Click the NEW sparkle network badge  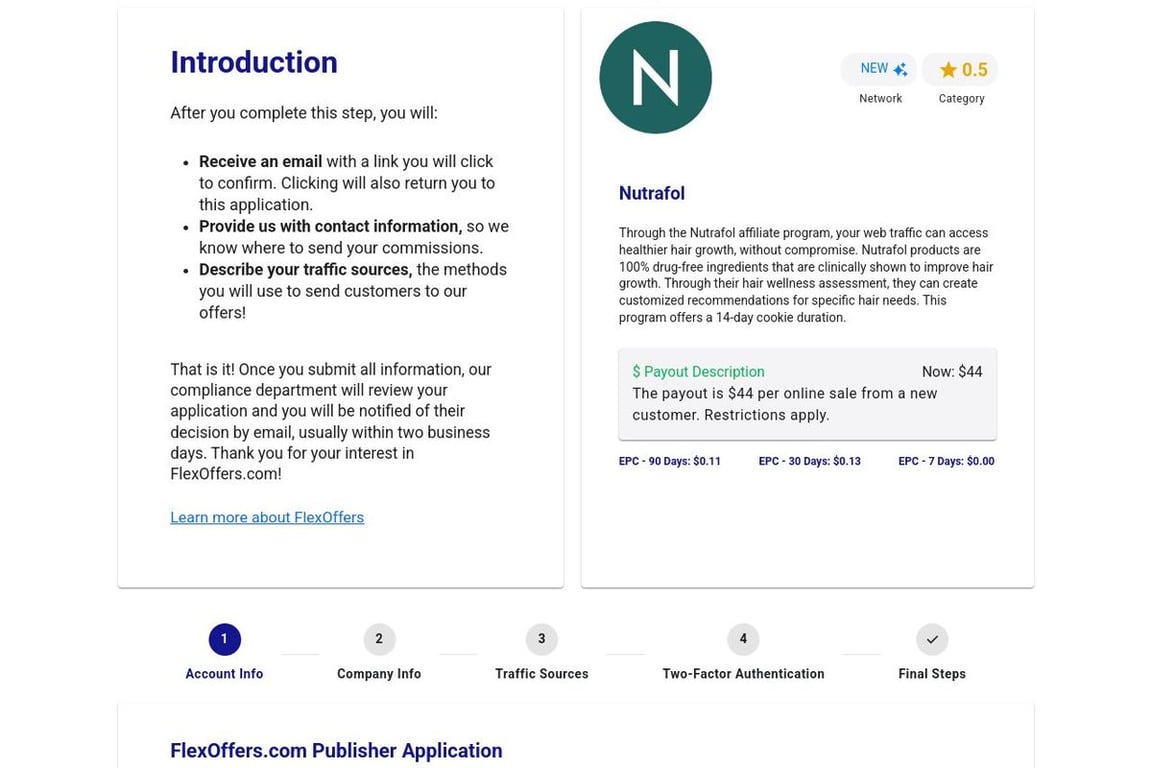[879, 69]
